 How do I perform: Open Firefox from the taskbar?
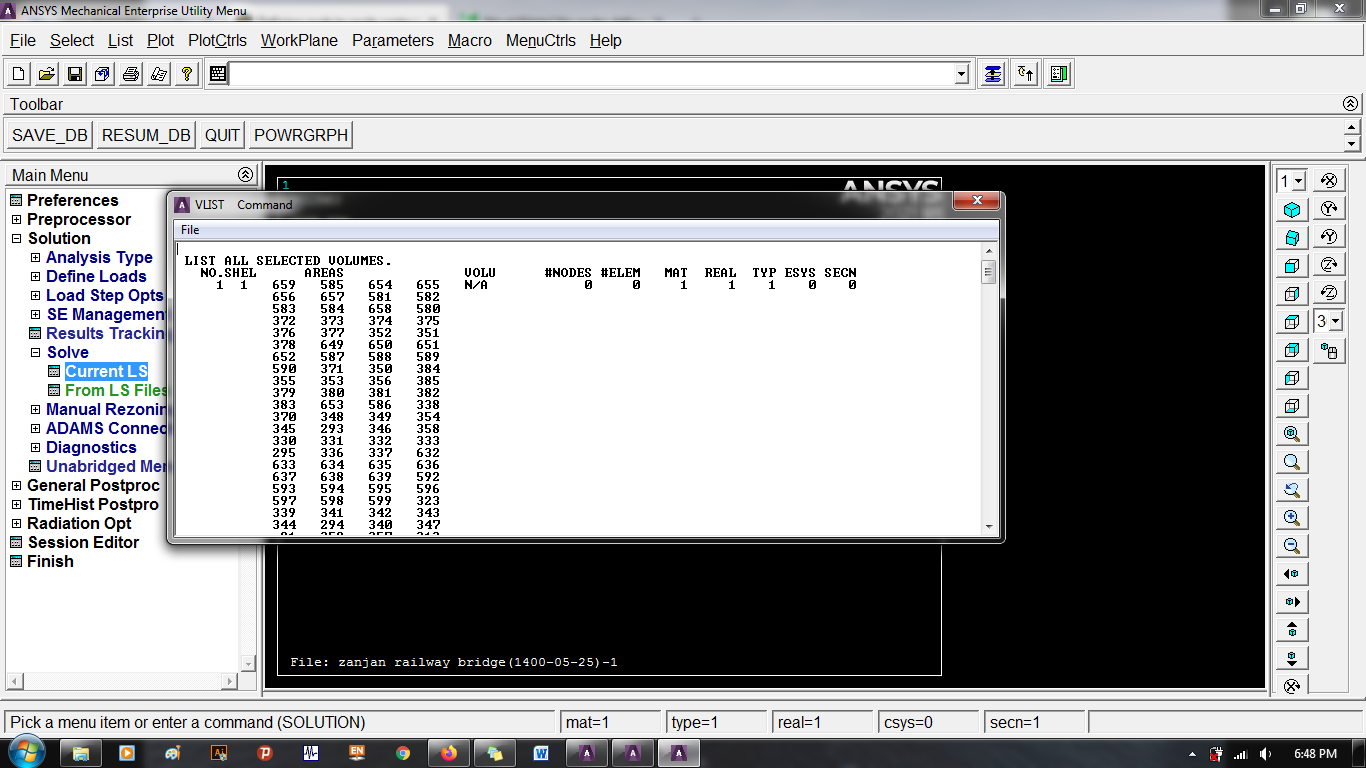[448, 753]
